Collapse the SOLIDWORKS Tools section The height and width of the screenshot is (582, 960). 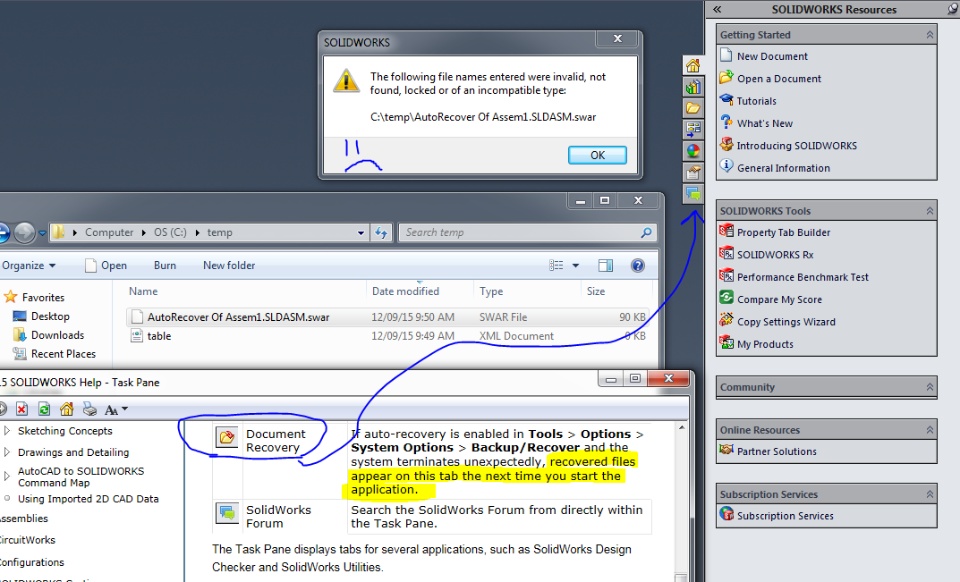(x=929, y=211)
